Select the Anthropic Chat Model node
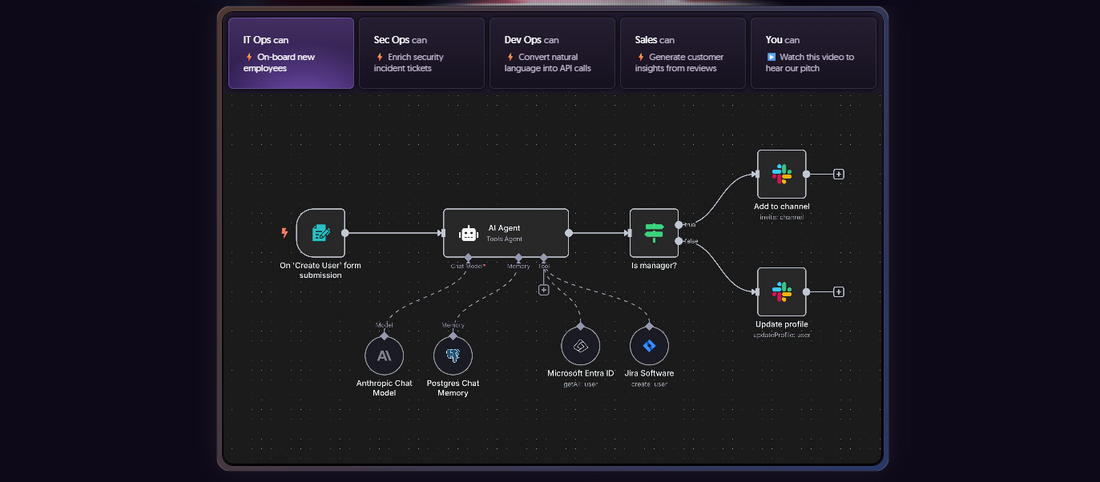The width and height of the screenshot is (1100, 482). pos(384,355)
